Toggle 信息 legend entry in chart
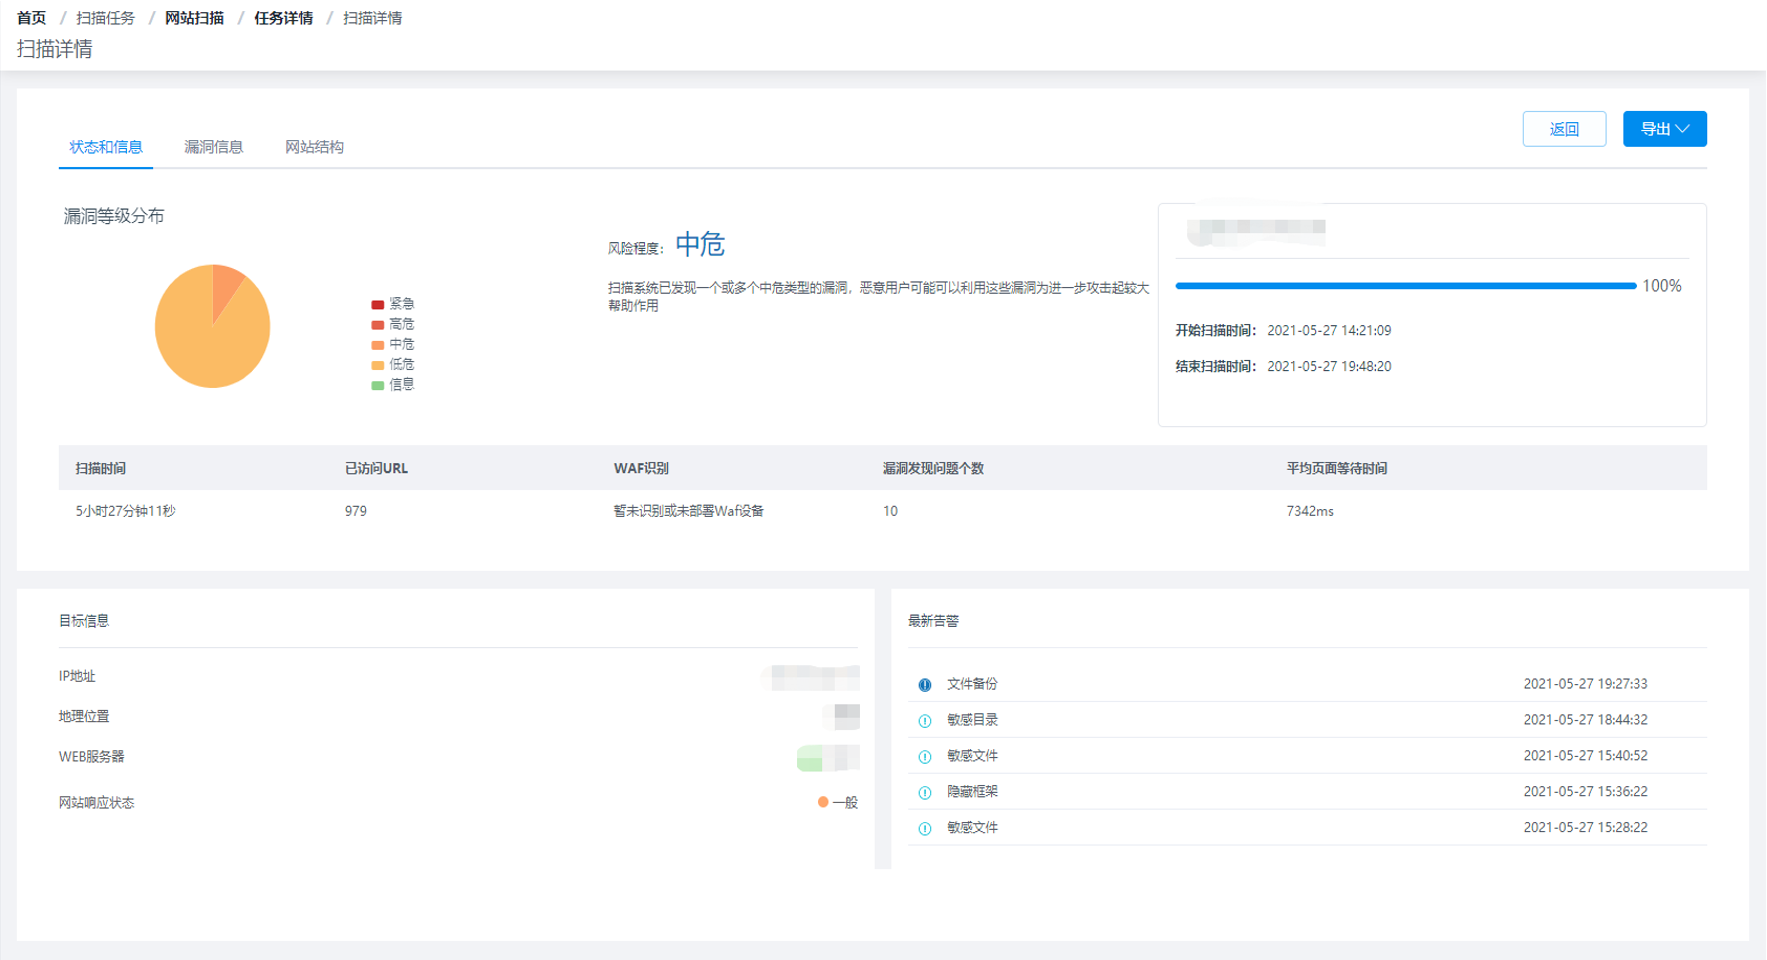 pyautogui.click(x=392, y=385)
